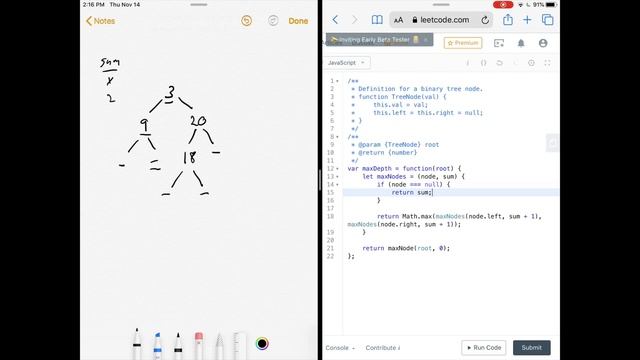Open a new Safari tab
The image size is (640, 360).
(527, 20)
